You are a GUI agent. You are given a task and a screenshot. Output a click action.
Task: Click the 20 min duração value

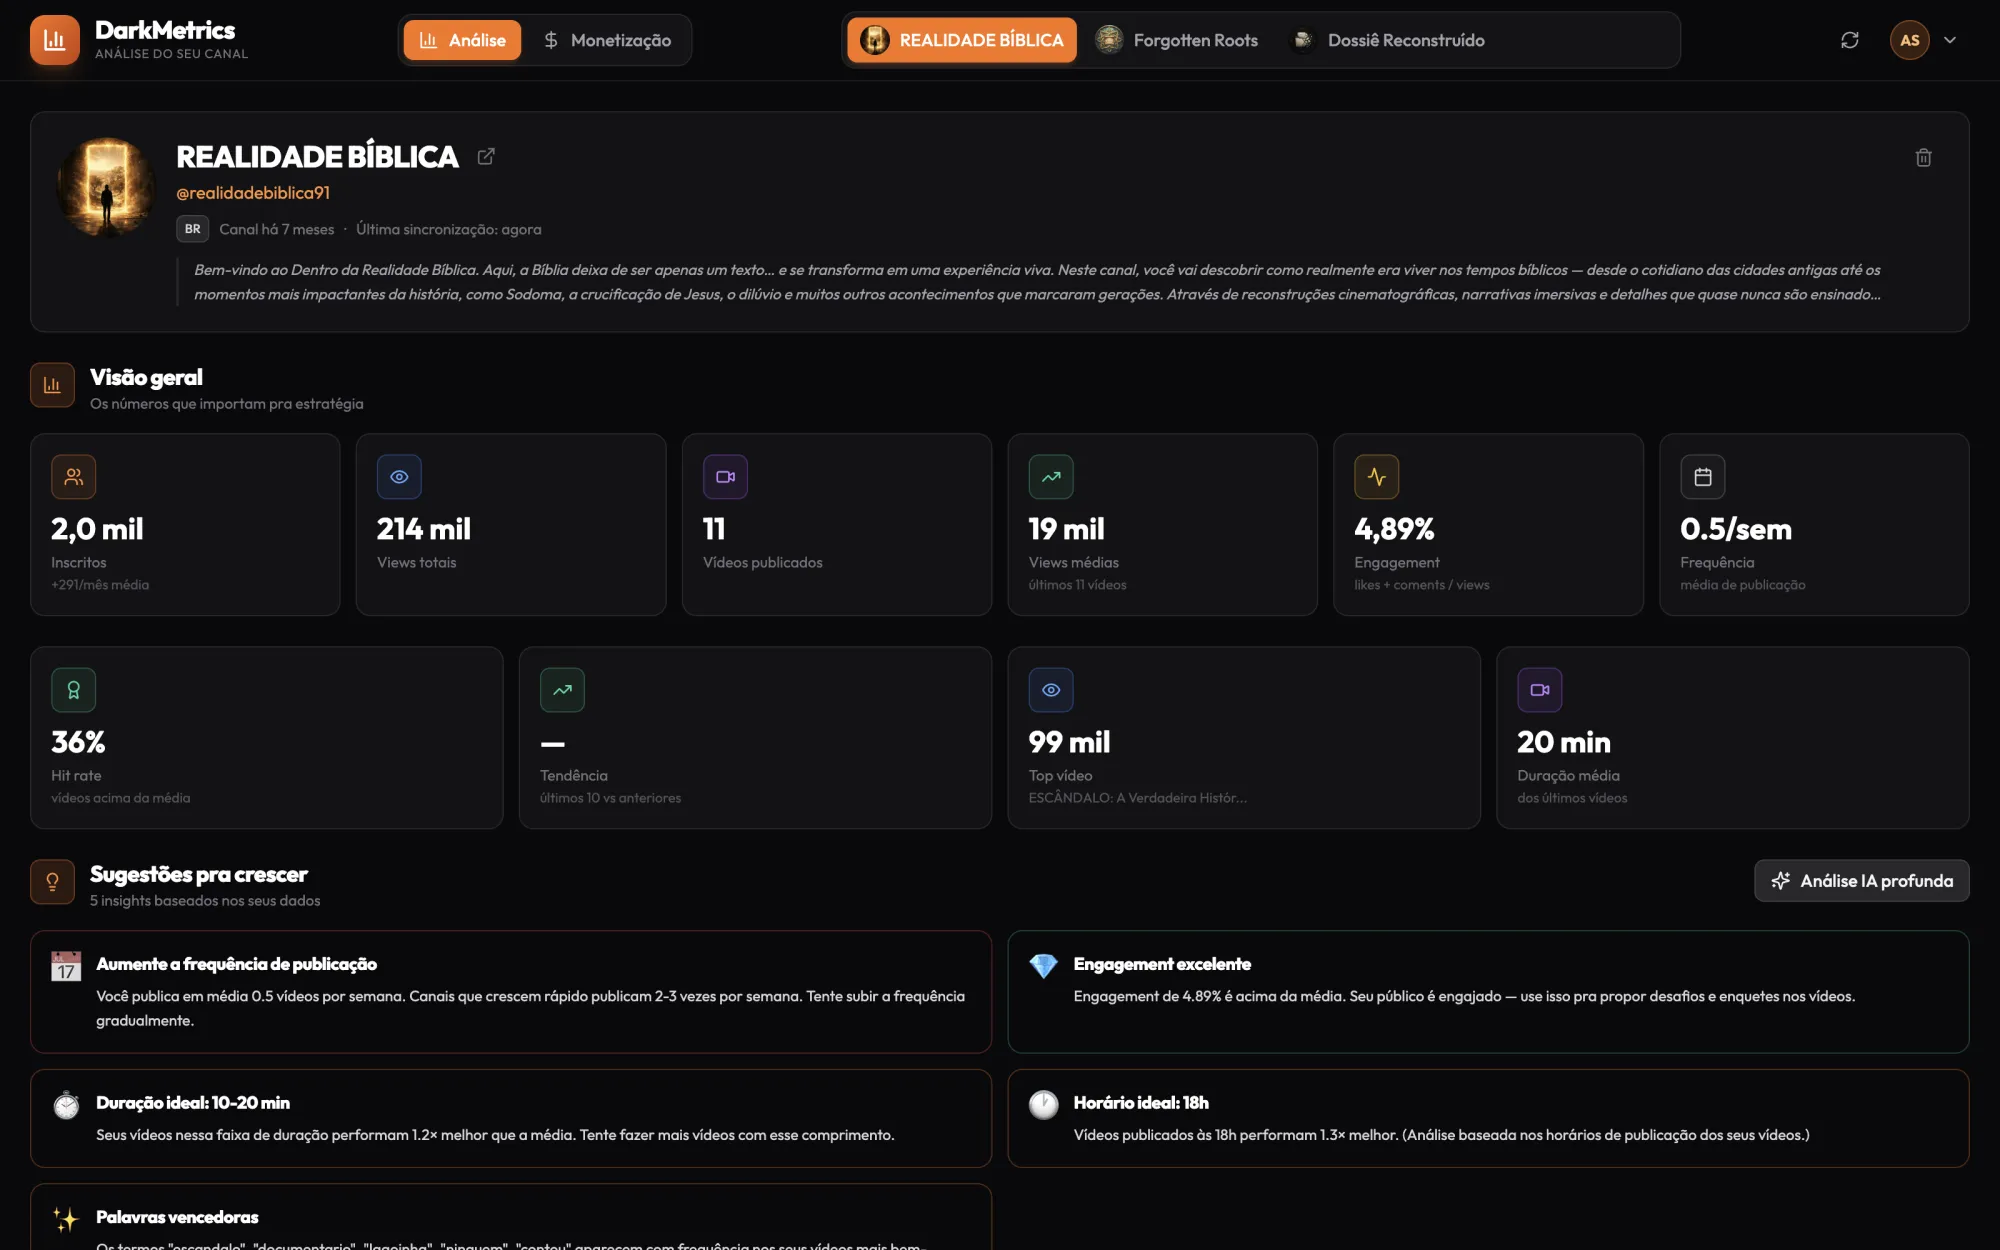(x=1564, y=742)
